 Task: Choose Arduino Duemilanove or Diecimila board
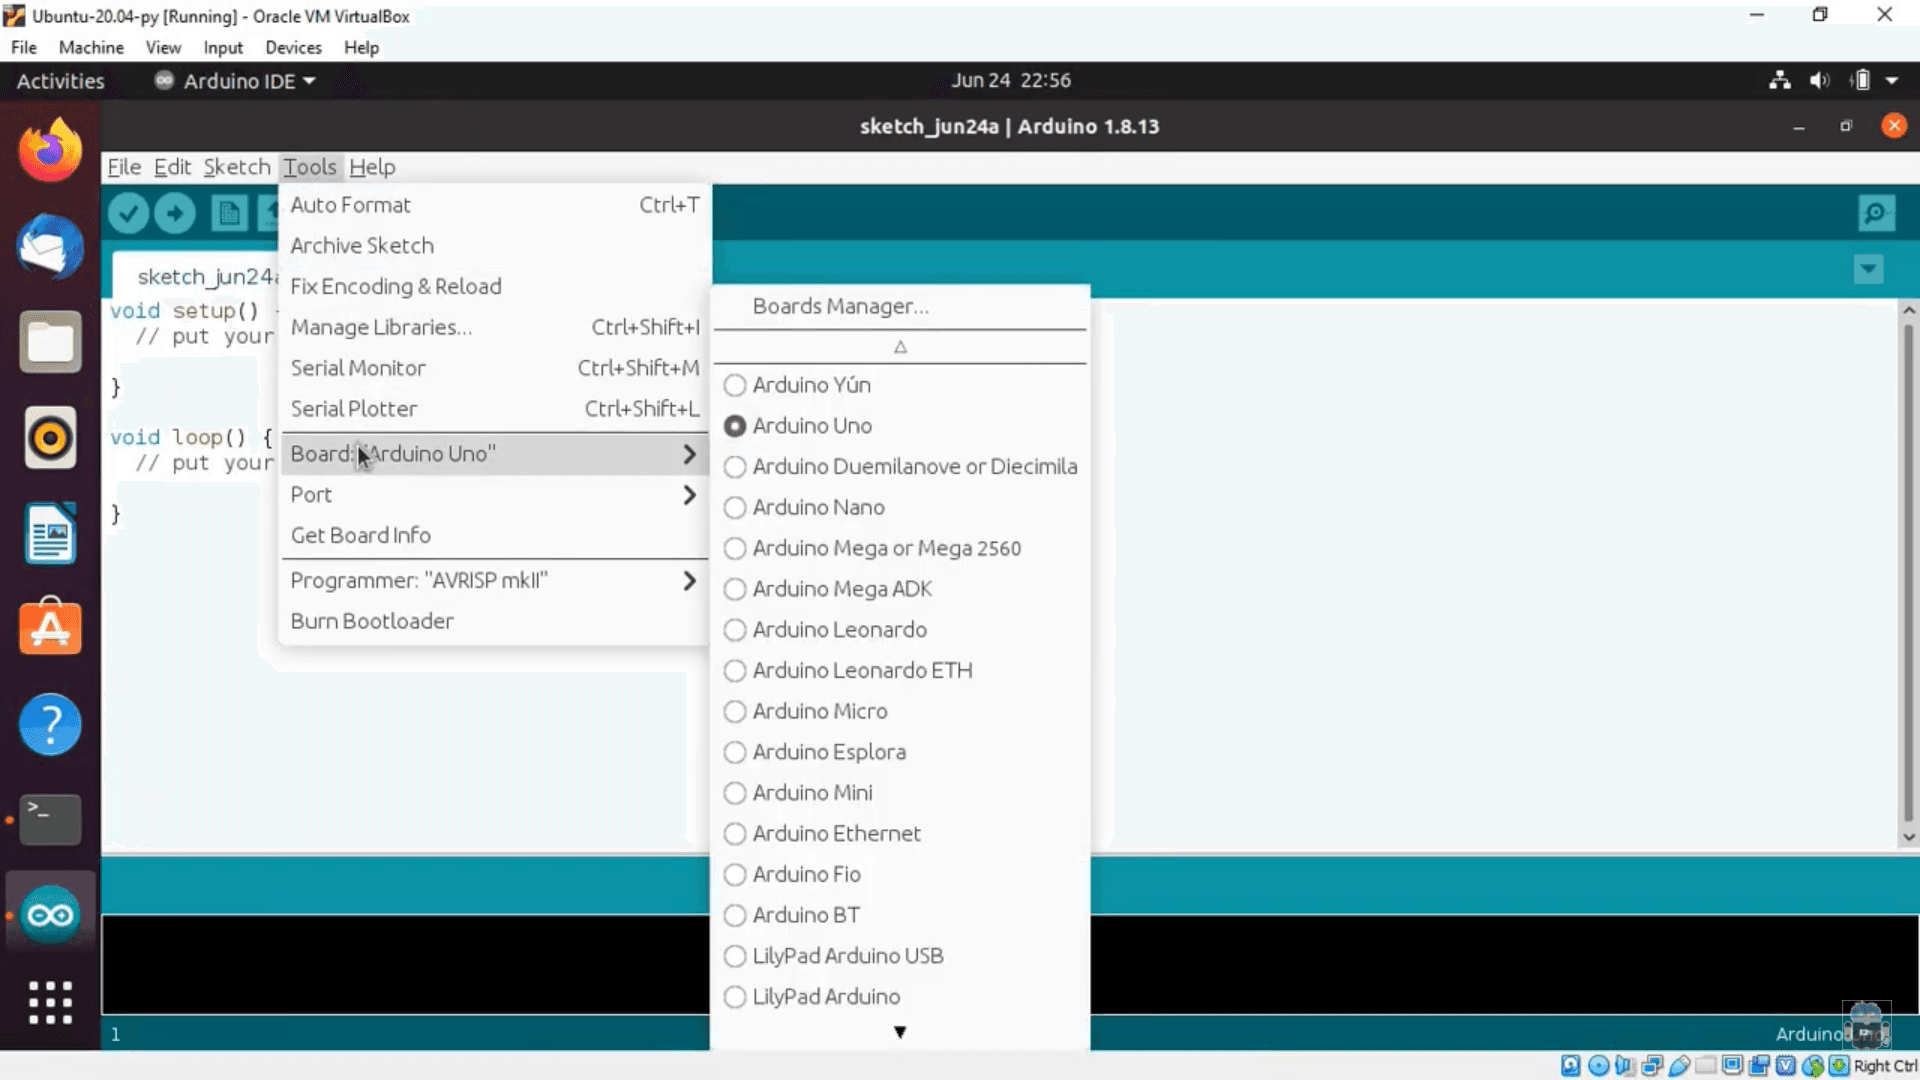pos(900,467)
